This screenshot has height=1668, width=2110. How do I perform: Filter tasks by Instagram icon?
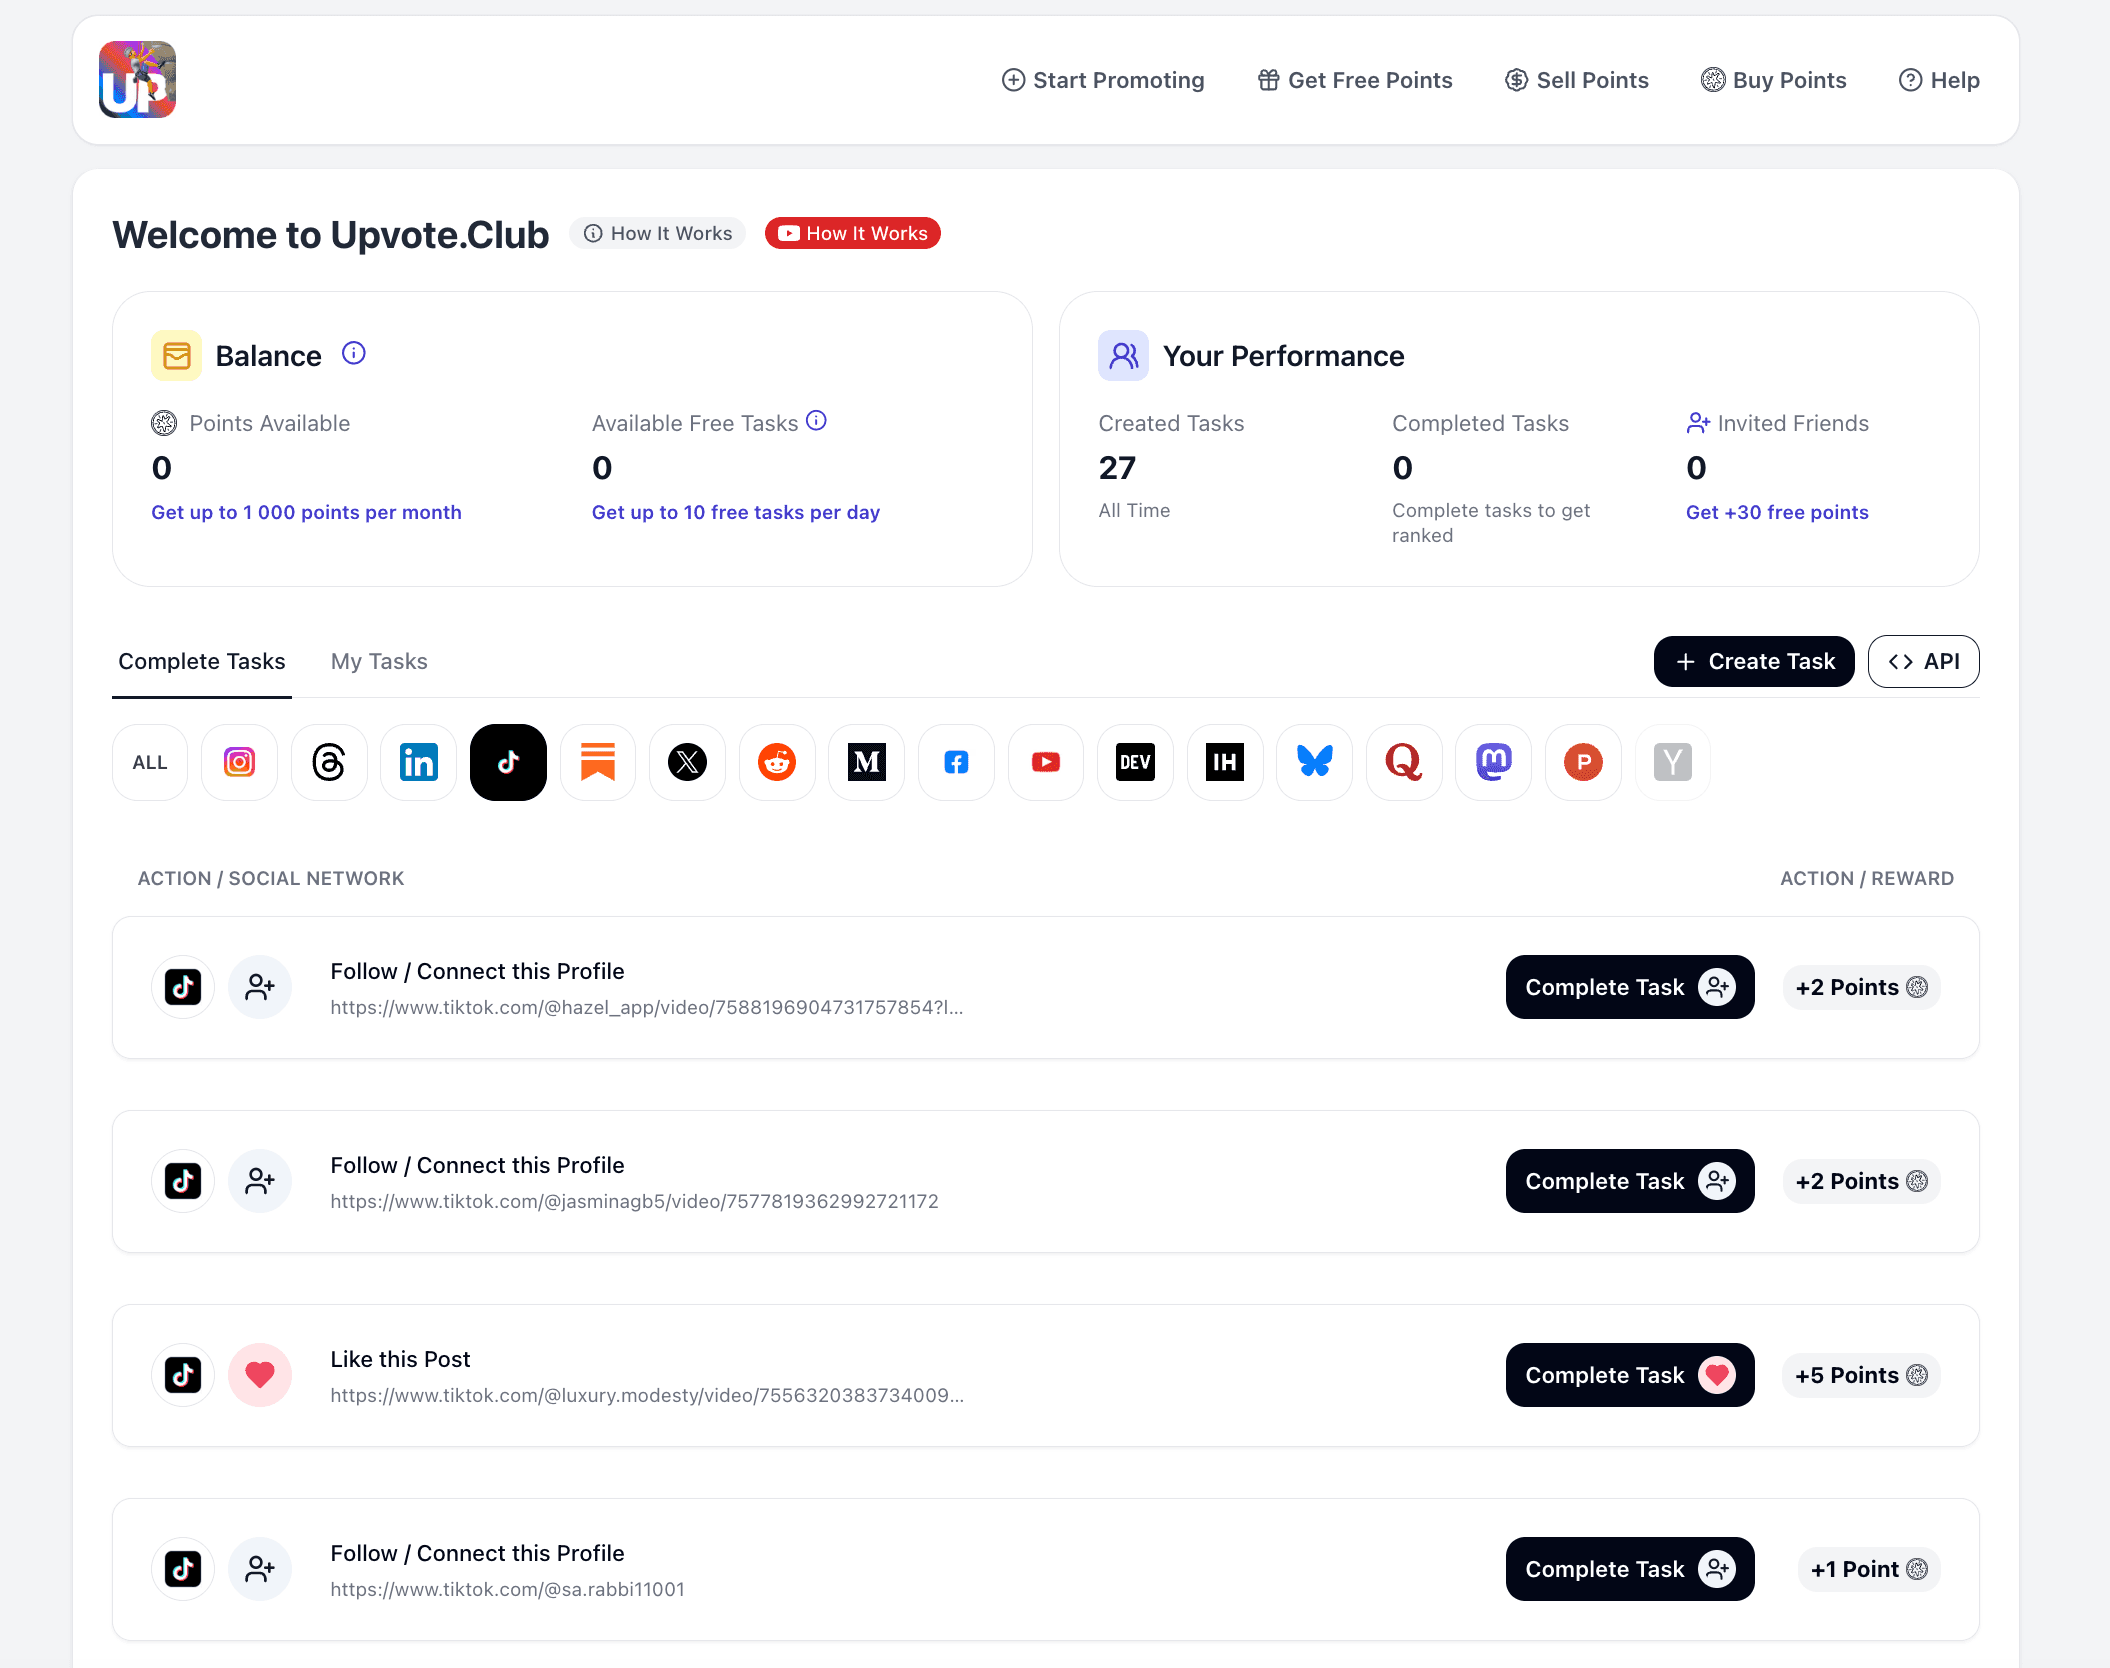click(239, 762)
